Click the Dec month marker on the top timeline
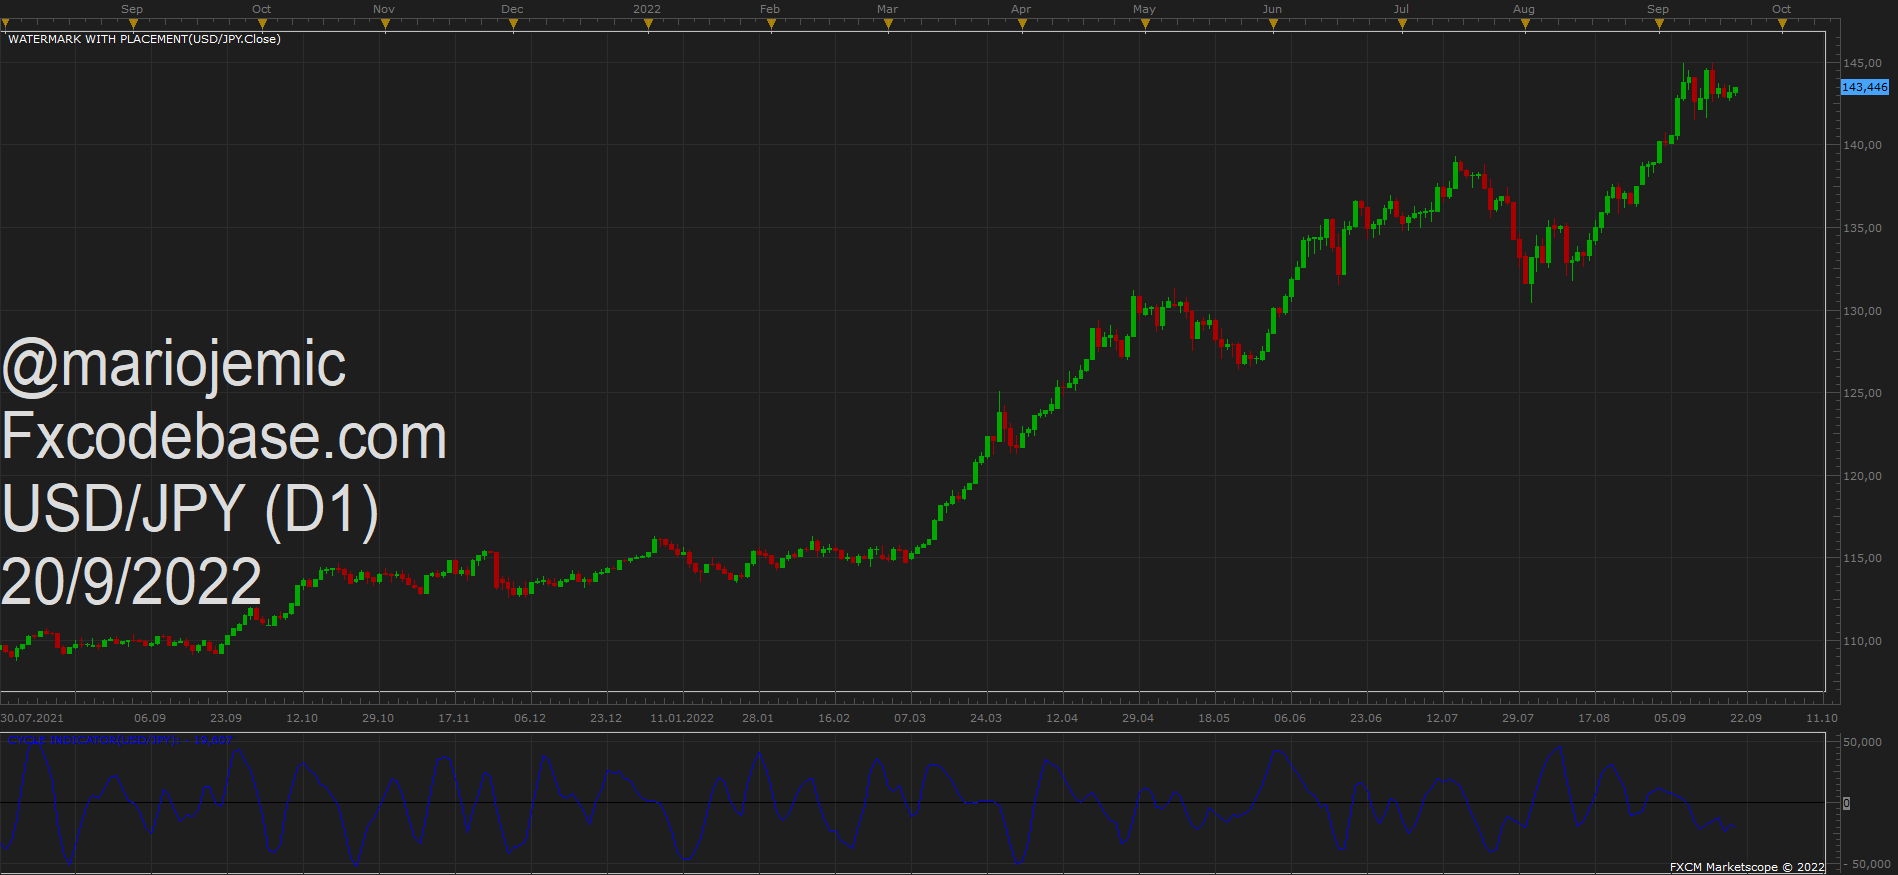Image resolution: width=1898 pixels, height=875 pixels. [512, 9]
